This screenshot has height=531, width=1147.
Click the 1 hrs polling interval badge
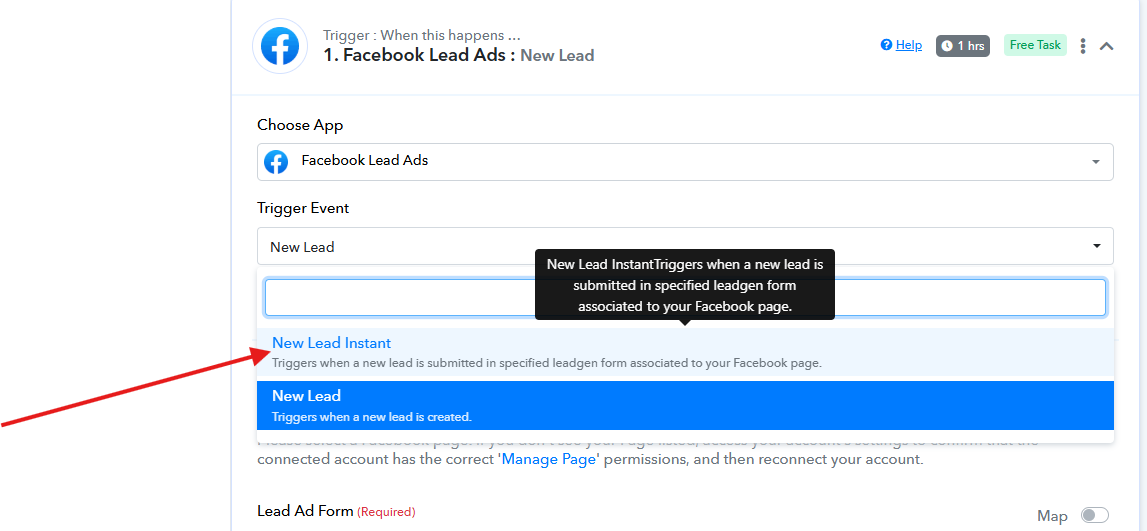[x=963, y=46]
